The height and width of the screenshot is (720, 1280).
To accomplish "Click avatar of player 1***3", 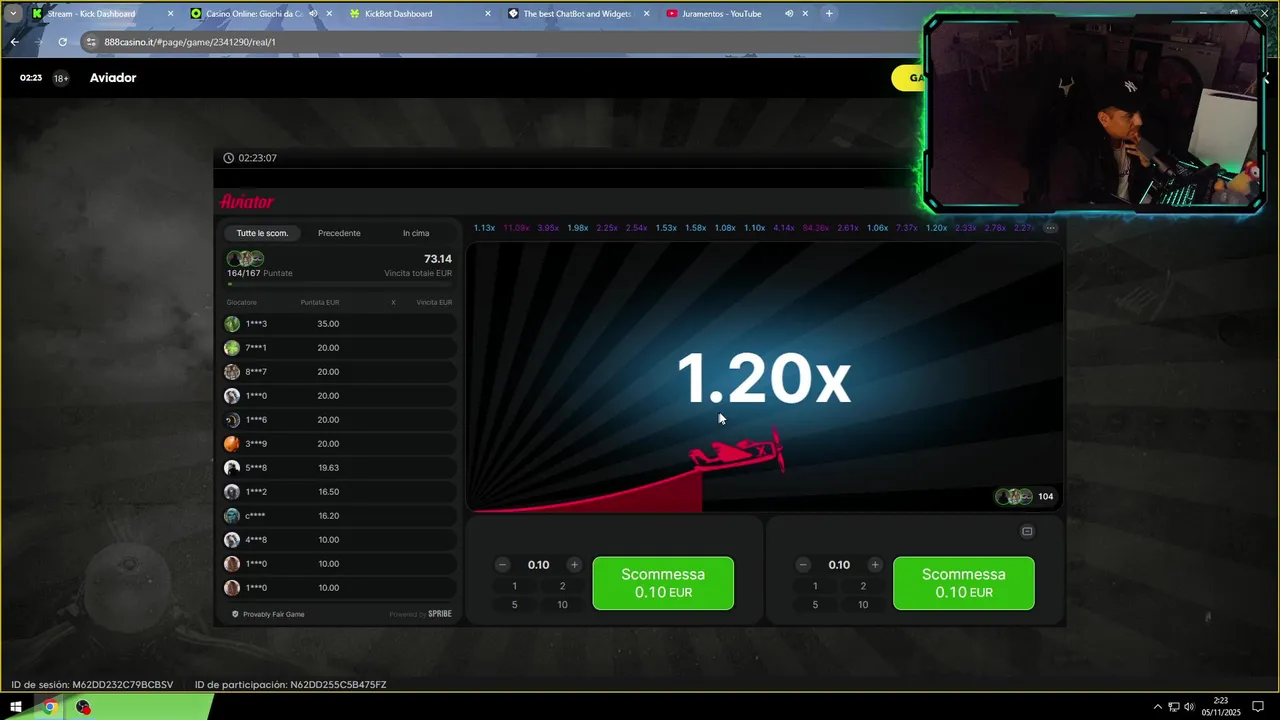I will [x=232, y=324].
